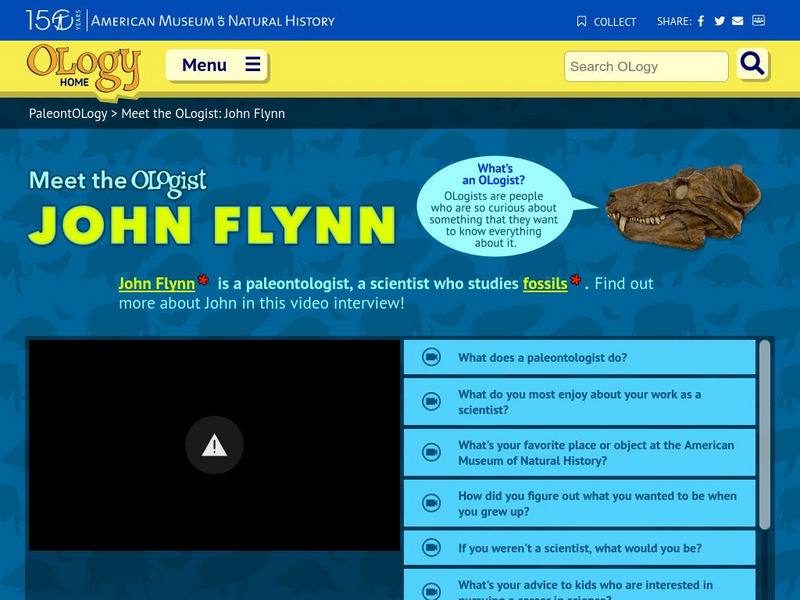Click the magnifying glass search button
800x600 pixels.
(x=753, y=64)
